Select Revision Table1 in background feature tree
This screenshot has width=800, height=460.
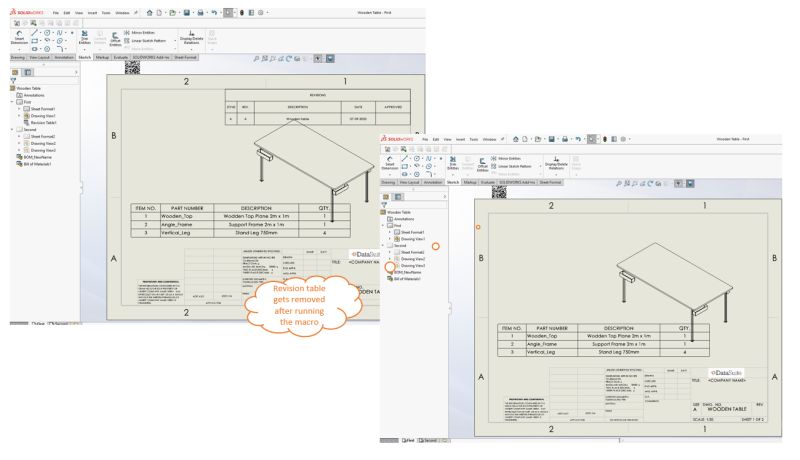tap(40, 123)
